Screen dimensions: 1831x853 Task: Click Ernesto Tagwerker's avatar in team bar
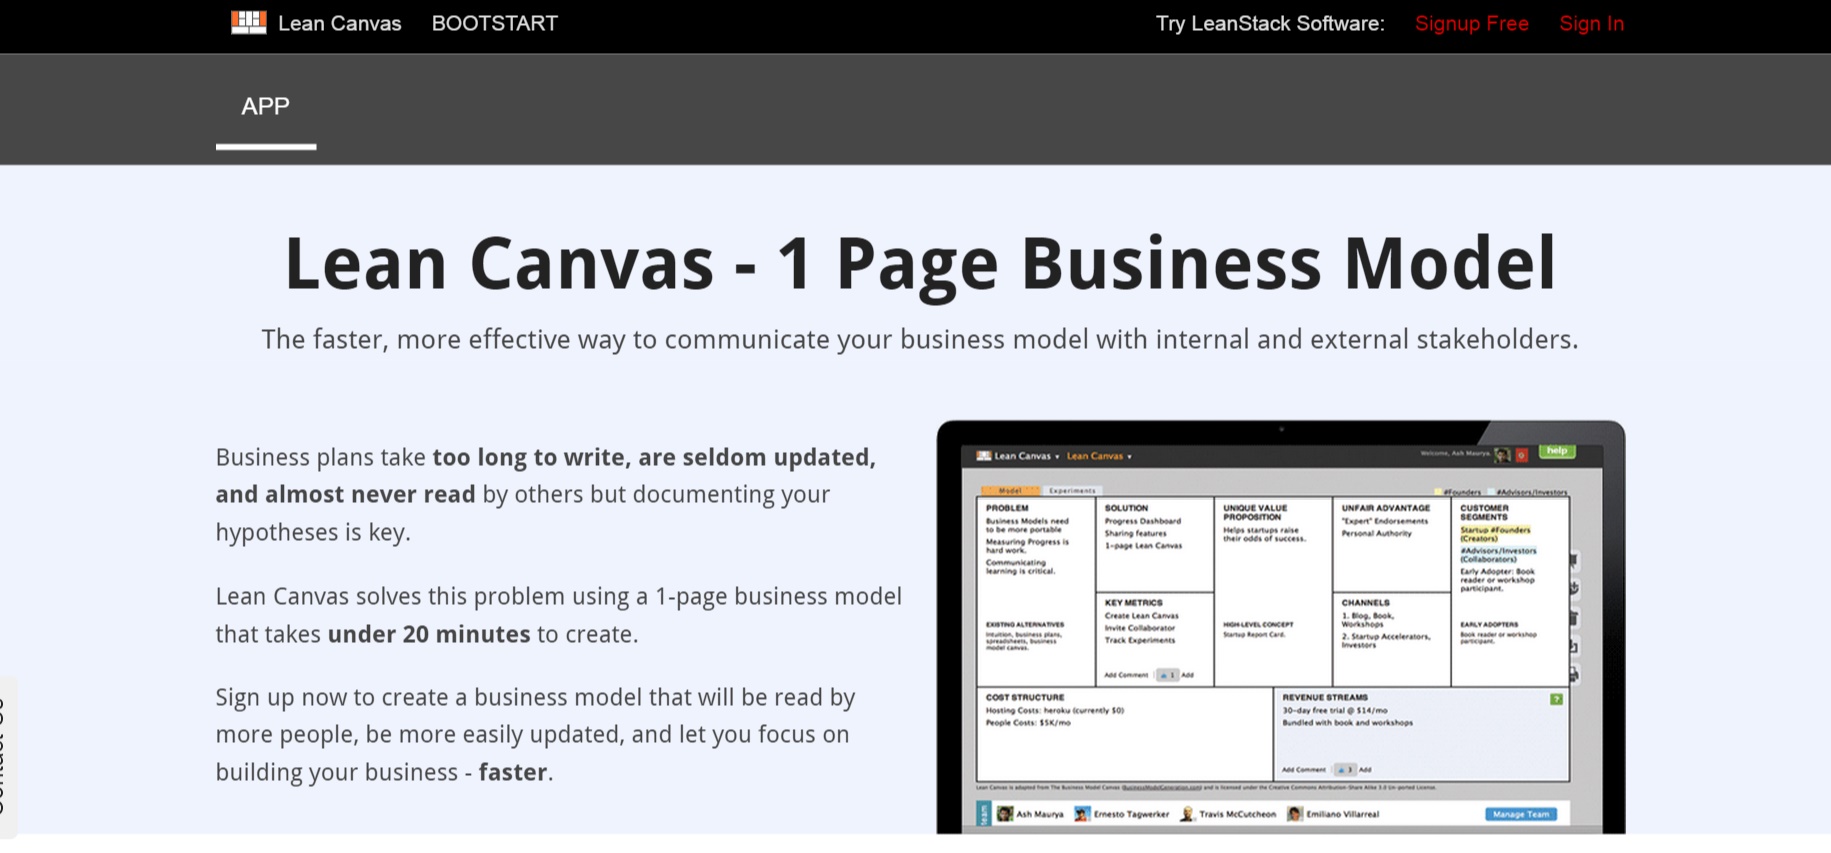click(x=1081, y=814)
